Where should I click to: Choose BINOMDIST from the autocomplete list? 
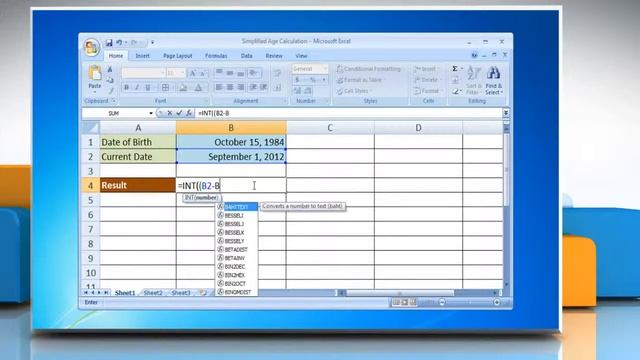click(x=237, y=292)
